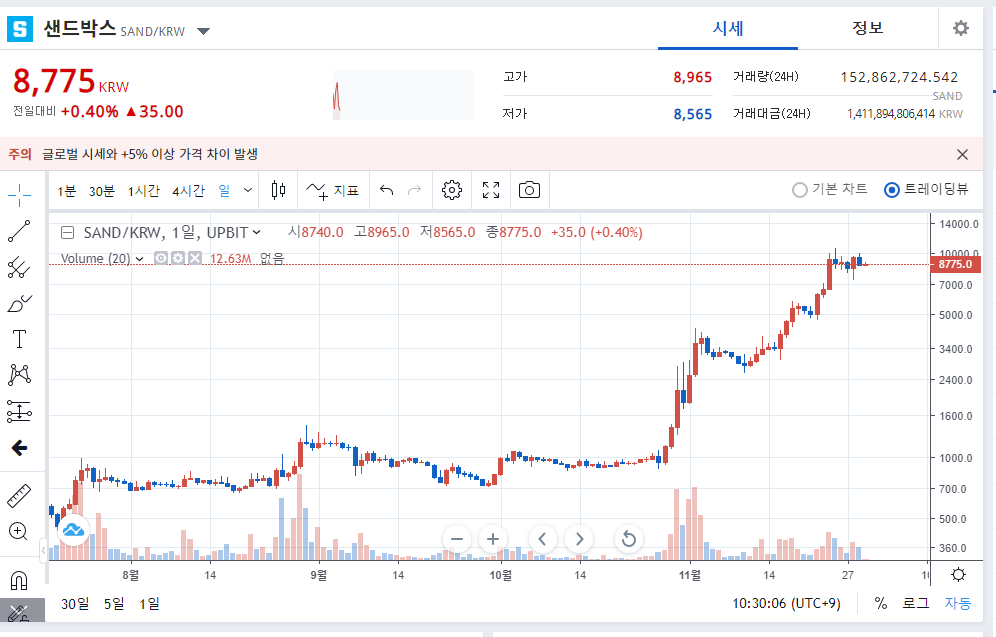Select the 1분 interval
The width and height of the screenshot is (996, 637).
[x=66, y=191]
